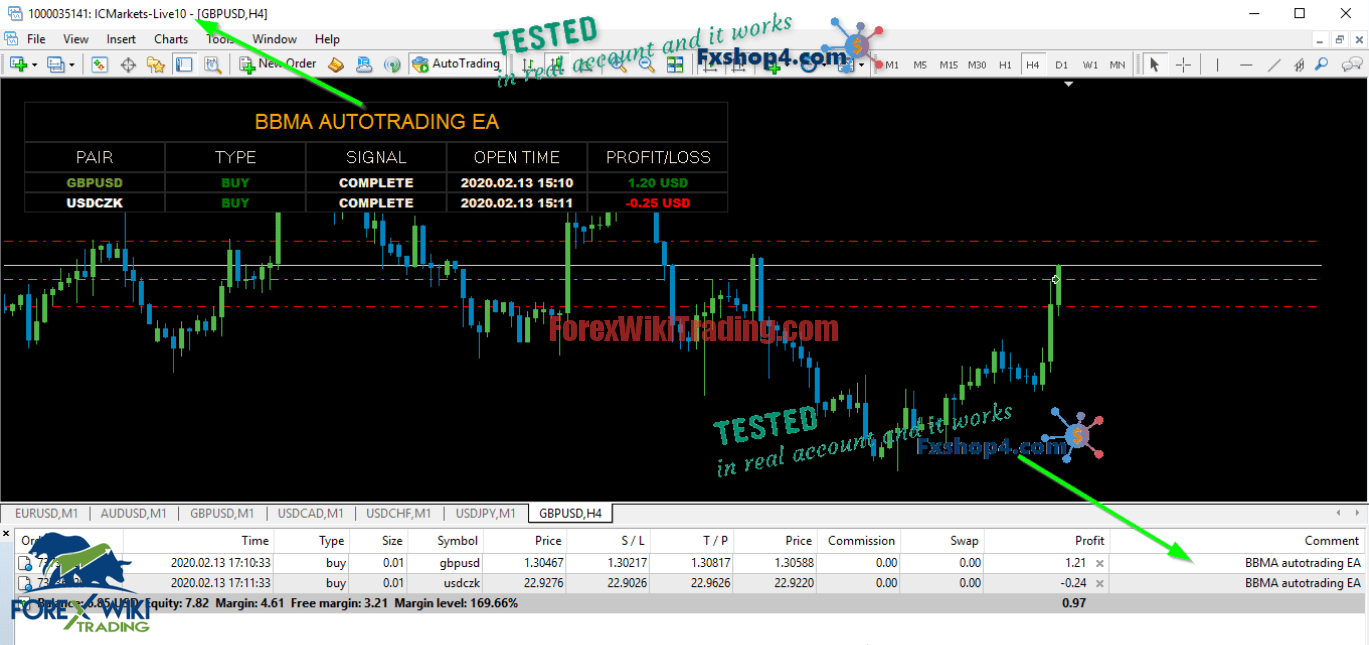The height and width of the screenshot is (645, 1369).
Task: Expand the Templates dropdown arrow
Action: 862,64
